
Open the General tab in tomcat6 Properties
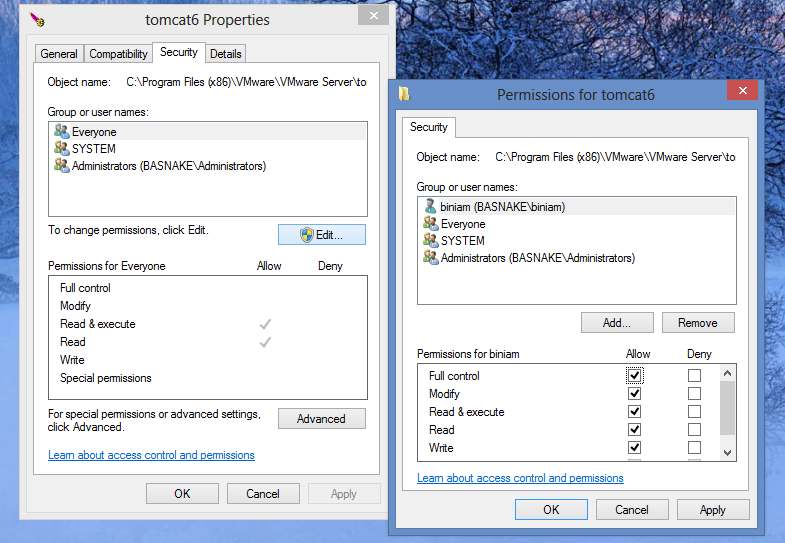[x=59, y=54]
